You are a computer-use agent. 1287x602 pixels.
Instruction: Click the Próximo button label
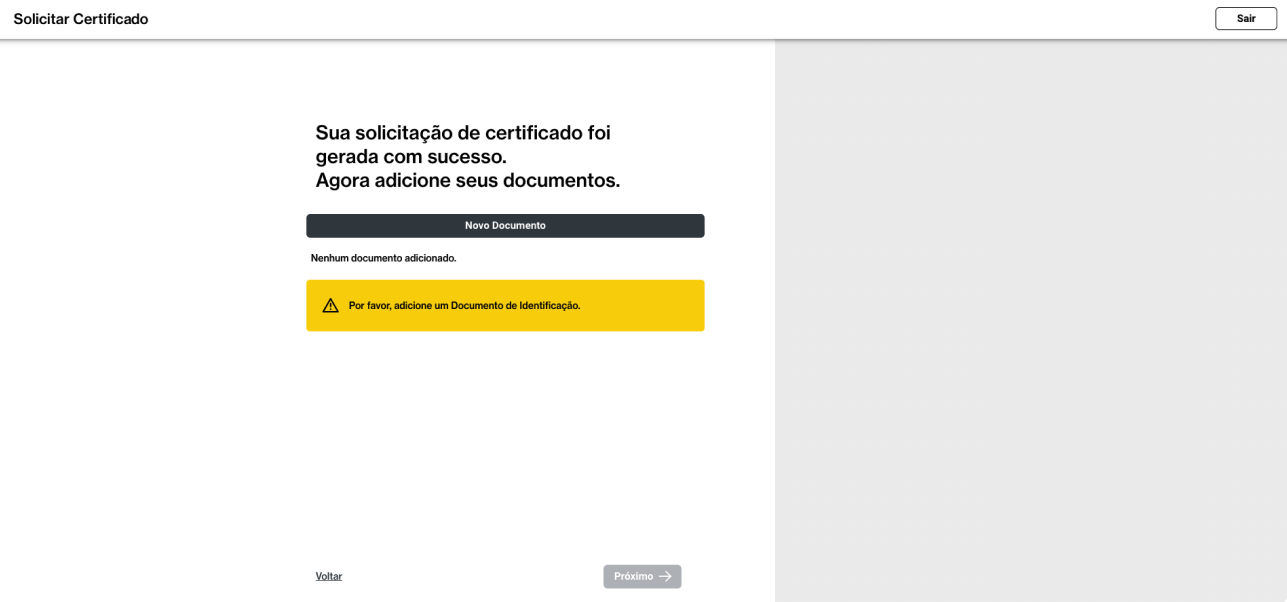click(x=633, y=577)
